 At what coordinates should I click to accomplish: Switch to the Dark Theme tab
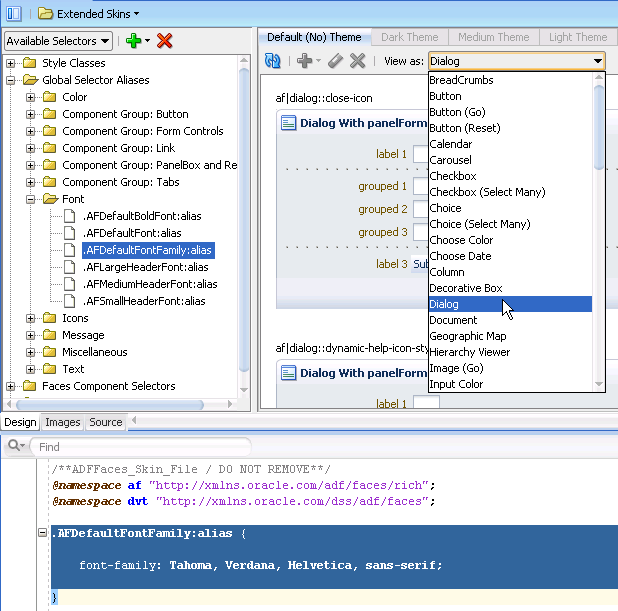tap(409, 37)
